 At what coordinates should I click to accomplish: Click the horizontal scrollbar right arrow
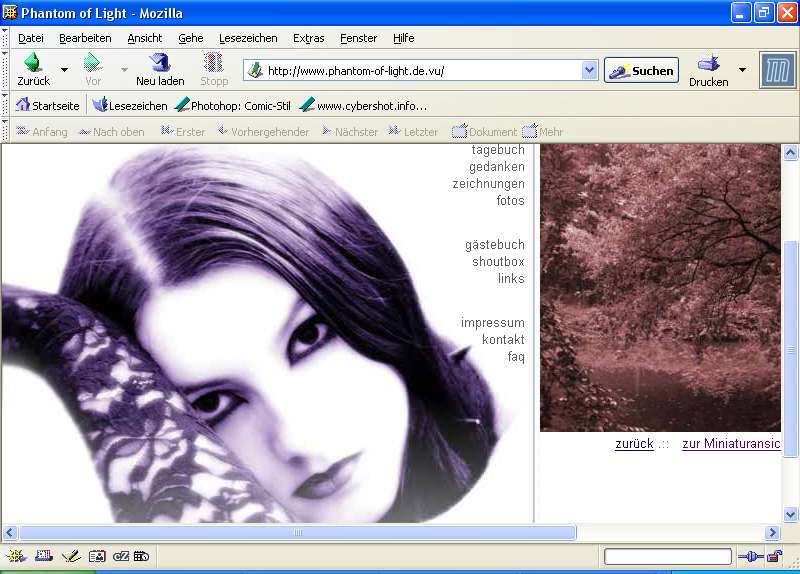tap(771, 533)
